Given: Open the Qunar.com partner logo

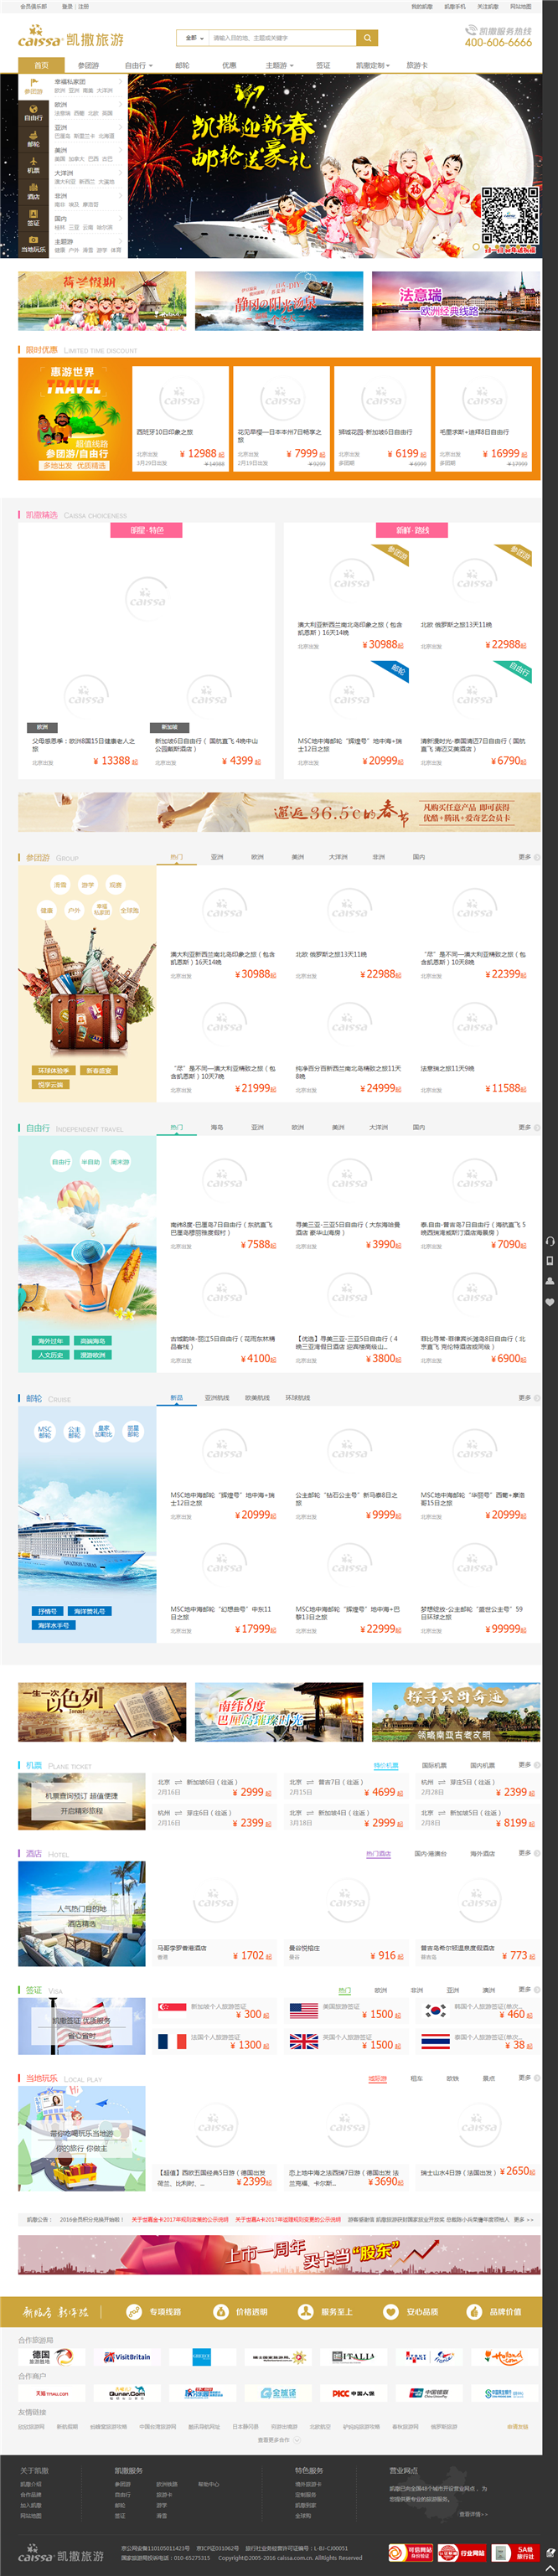Looking at the screenshot, I should point(127,2393).
